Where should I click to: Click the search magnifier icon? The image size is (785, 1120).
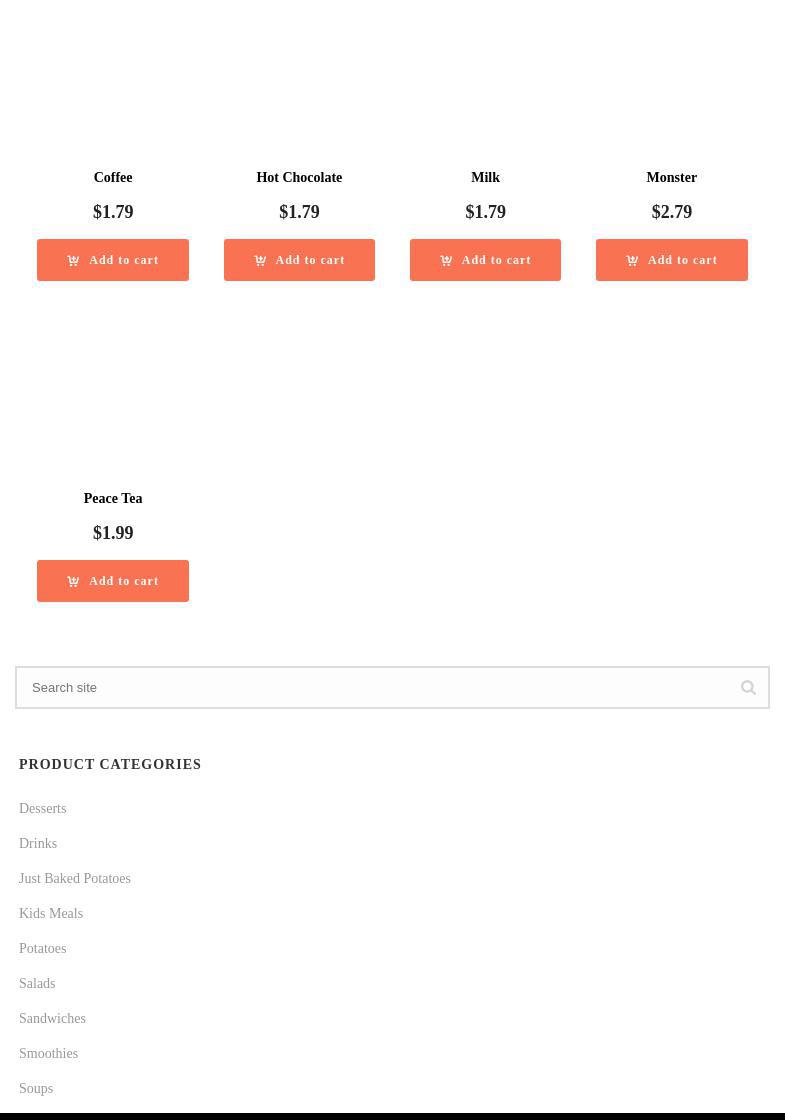point(748,688)
